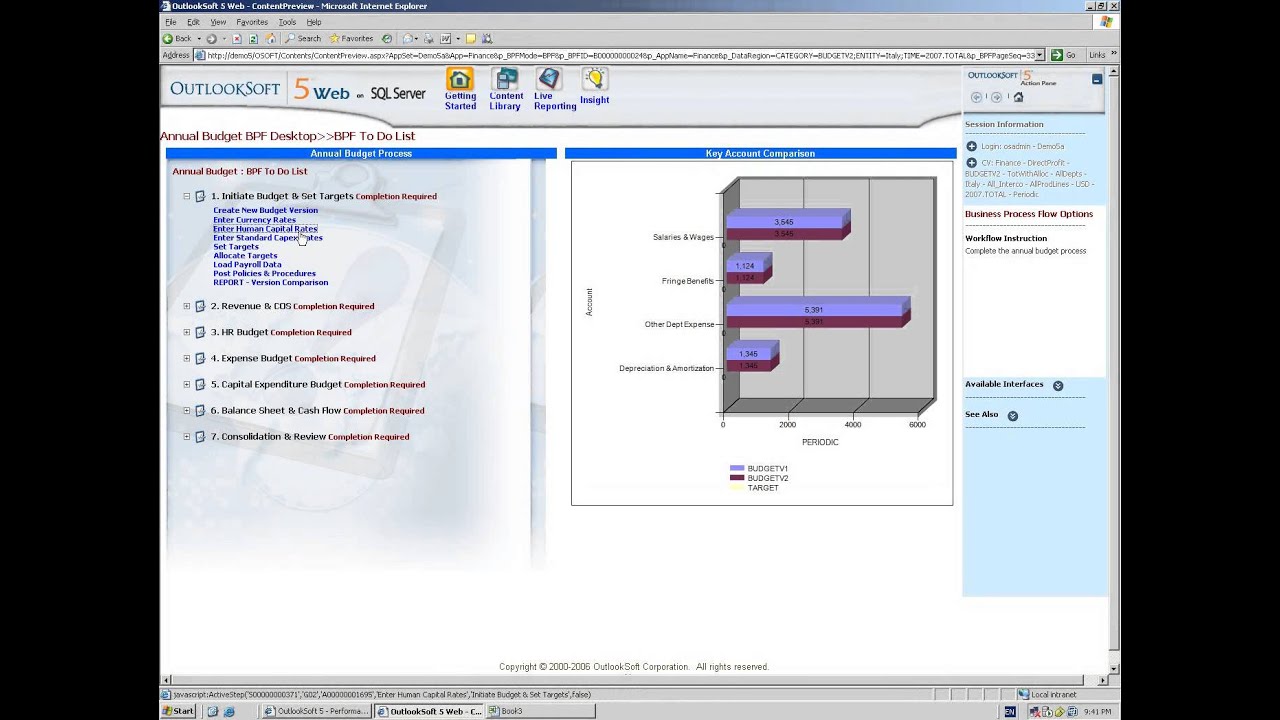Expand the Login session info plus icon
Screen dimensions: 1280x720
971,146
